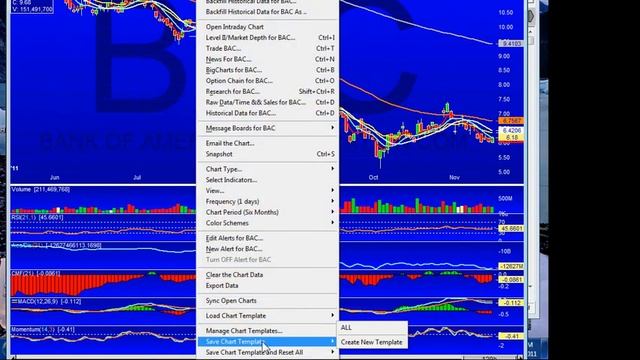Click the -0.112 MACD value label
The image size is (640, 360).
tap(511, 303)
